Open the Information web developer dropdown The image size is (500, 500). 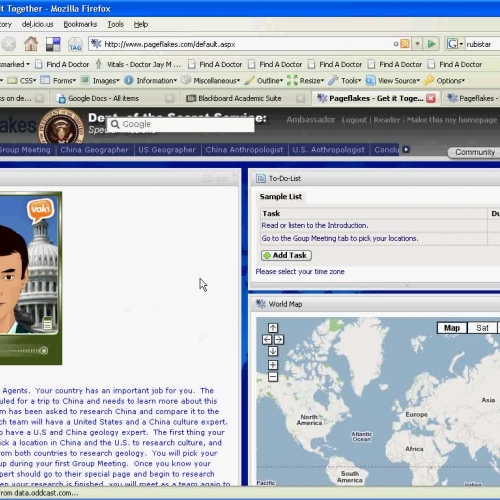[x=150, y=81]
